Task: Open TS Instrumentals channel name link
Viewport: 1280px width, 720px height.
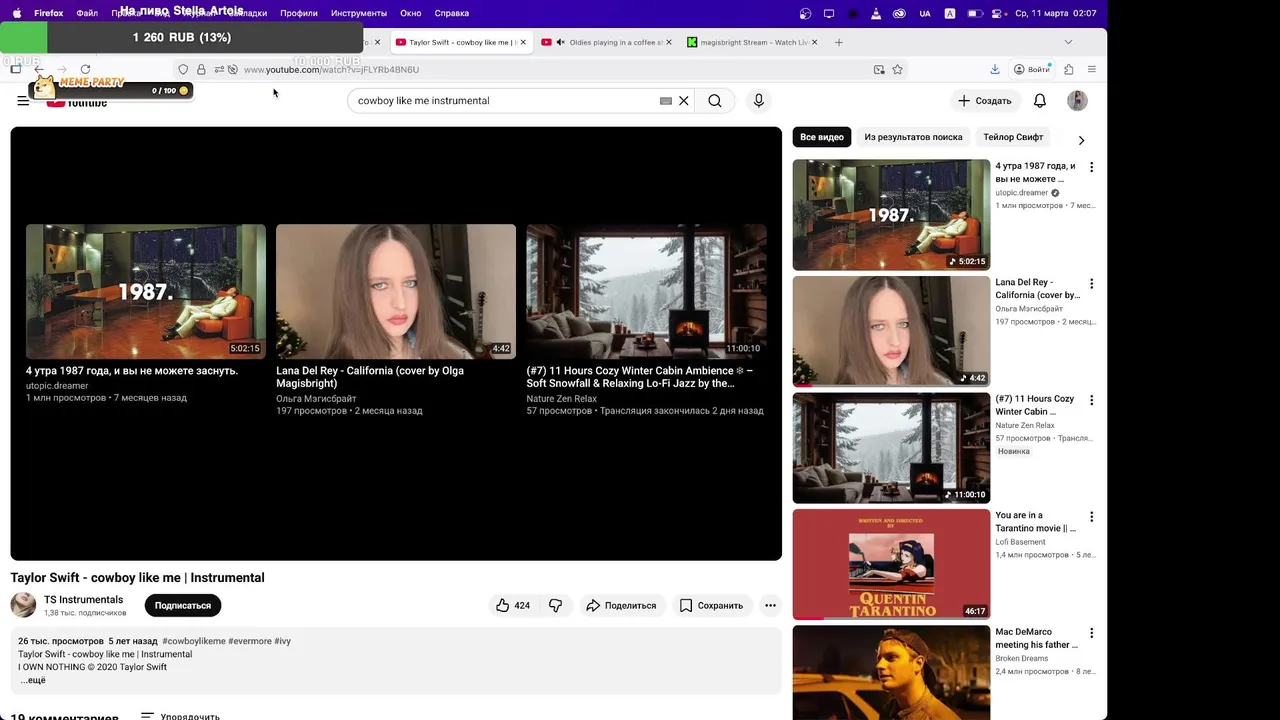Action: click(x=83, y=600)
